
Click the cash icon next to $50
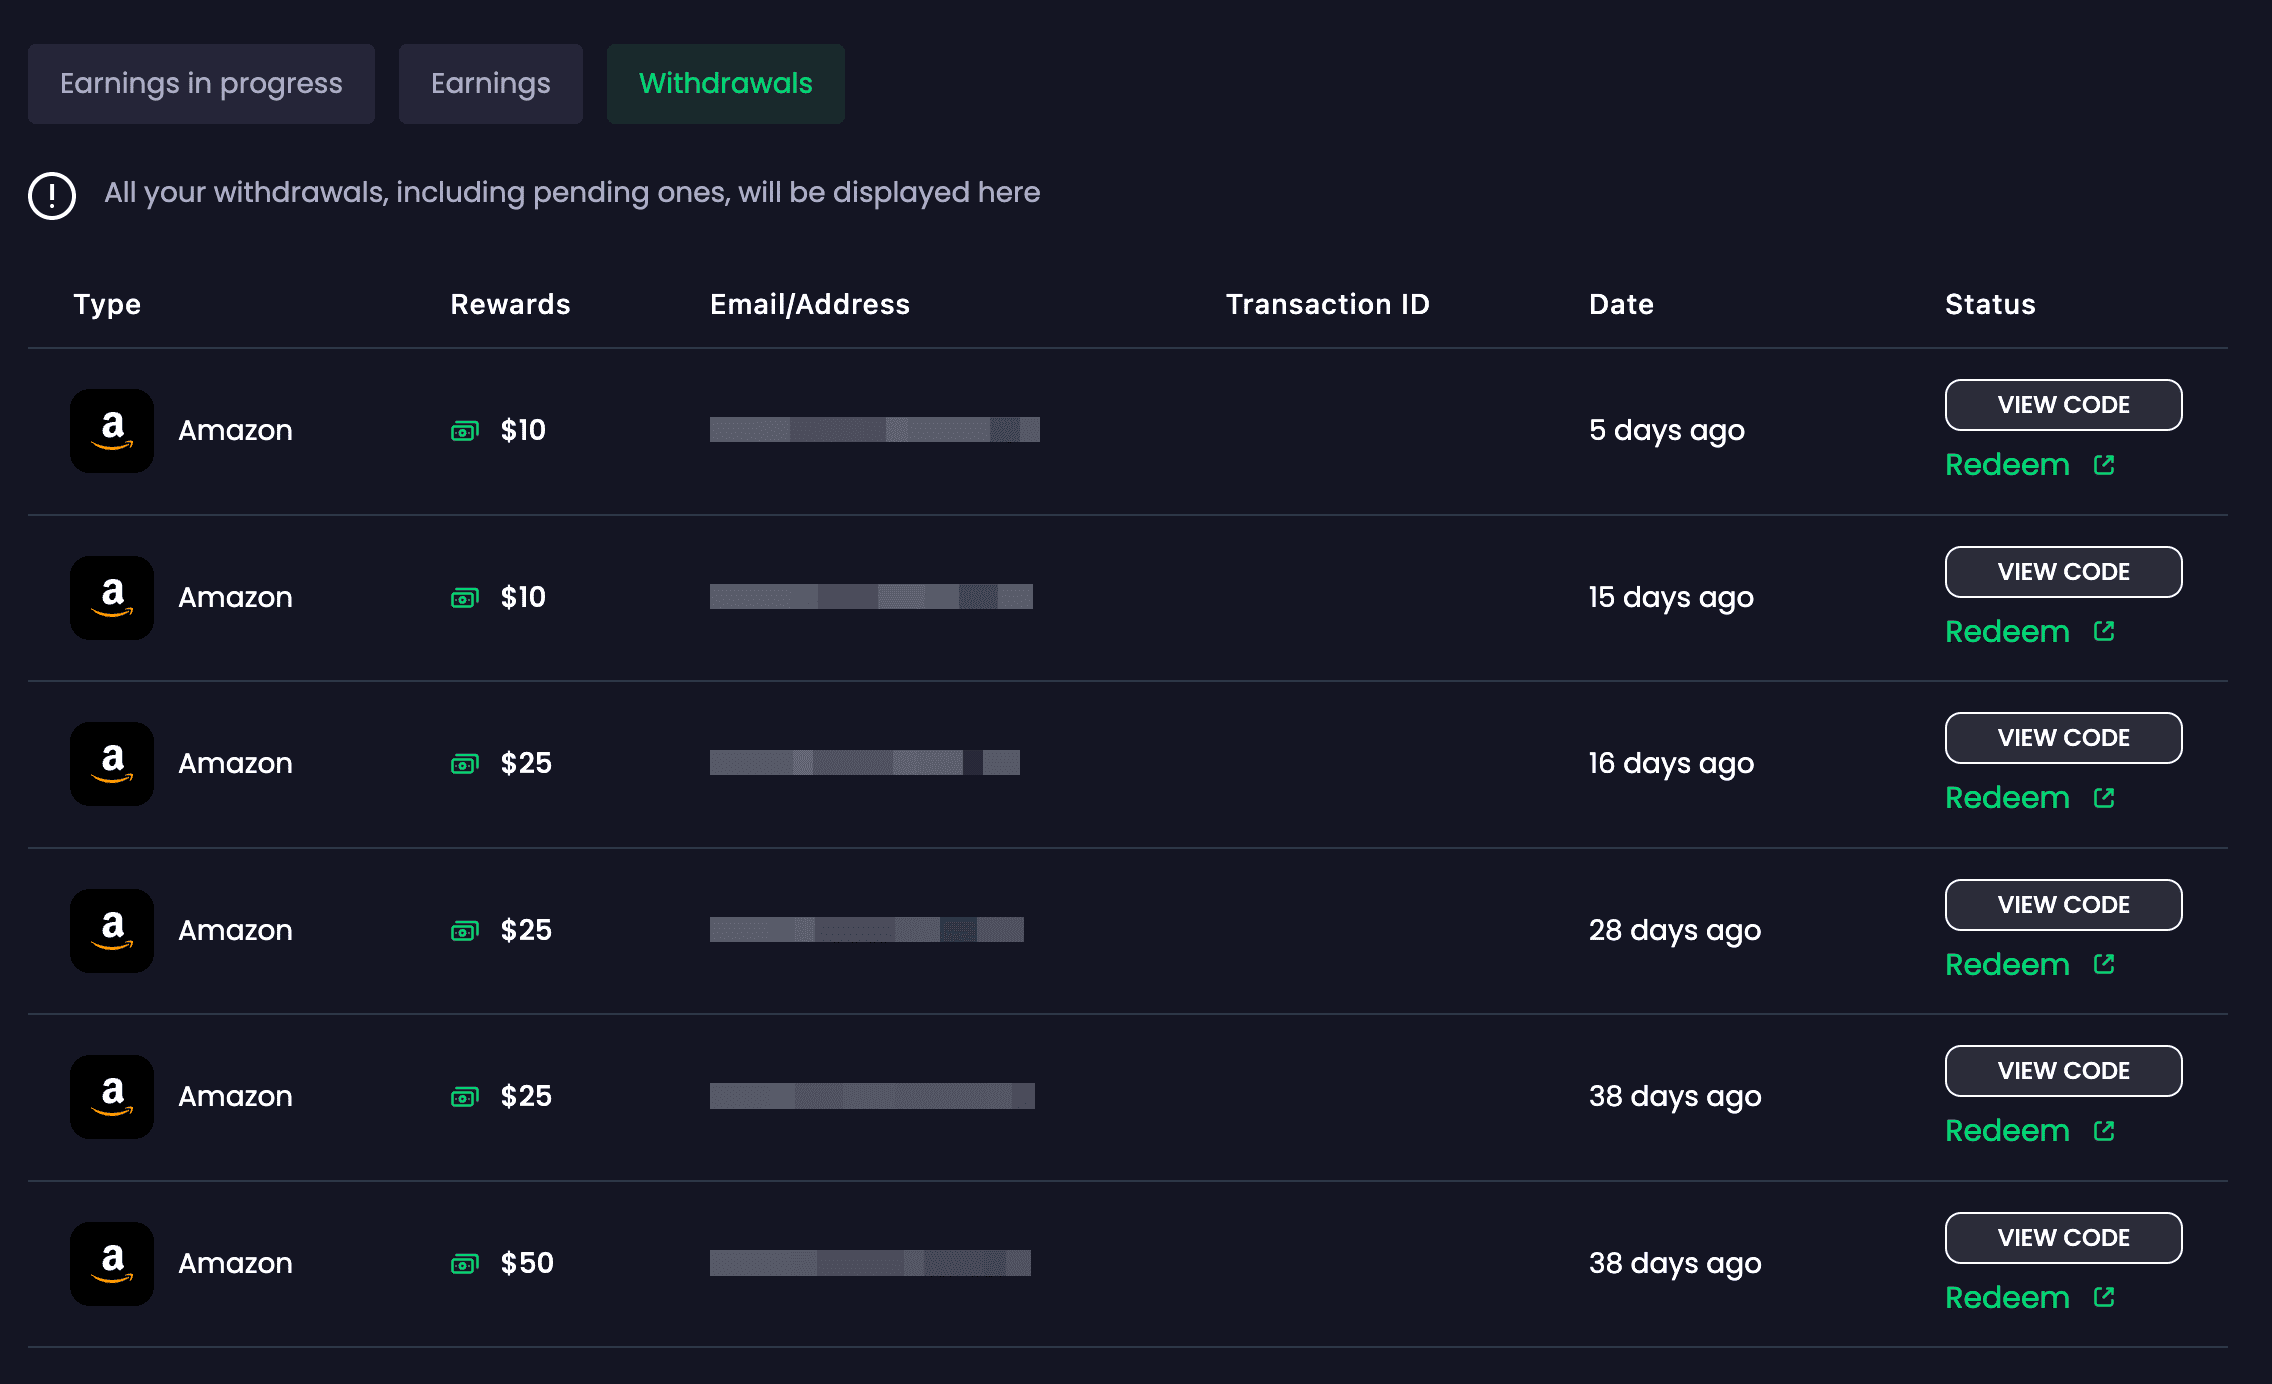[x=465, y=1264]
